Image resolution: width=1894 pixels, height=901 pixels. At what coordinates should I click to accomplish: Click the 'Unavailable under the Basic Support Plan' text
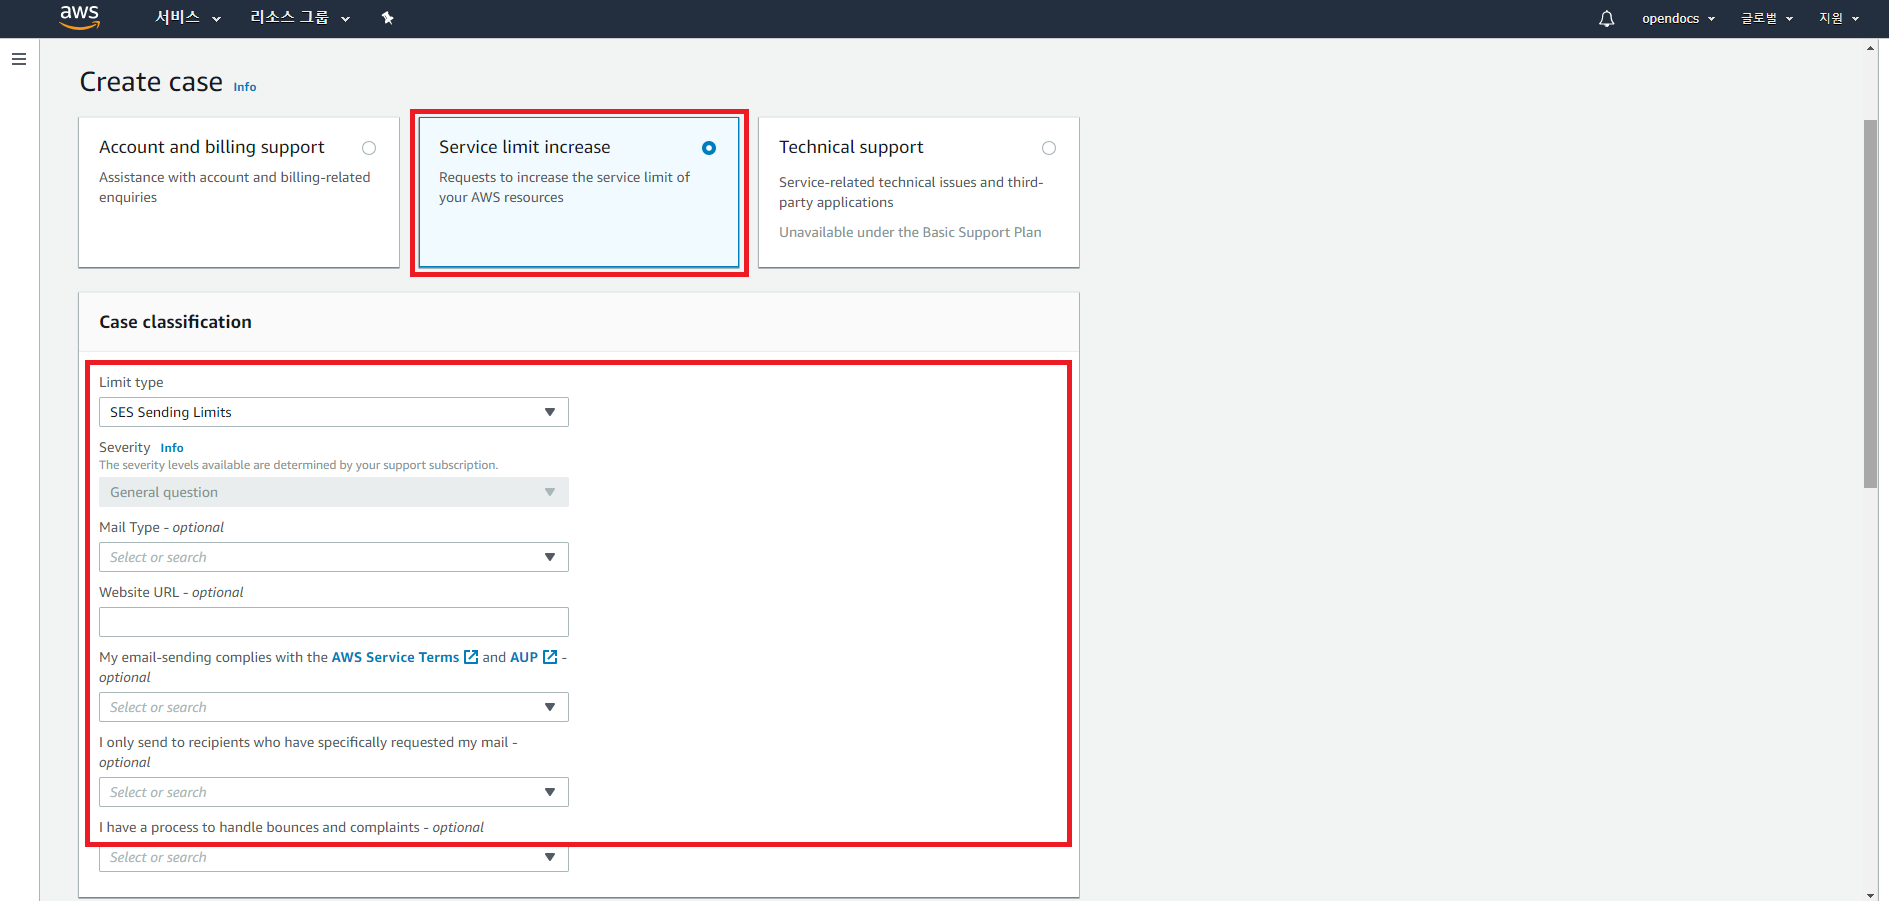coord(910,232)
